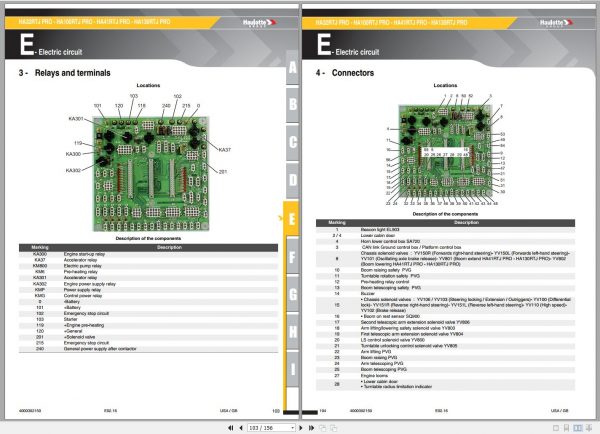Screen dimensions: 600x434
Task: Select '+Solenoid valve' row
Action: tap(148, 337)
